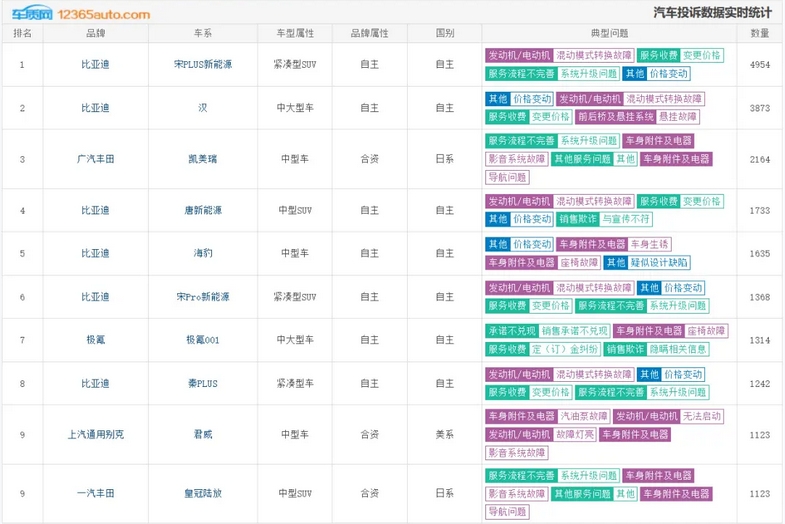
Task: Click the 销售承诺不兑现 issue tag
Action: point(574,331)
